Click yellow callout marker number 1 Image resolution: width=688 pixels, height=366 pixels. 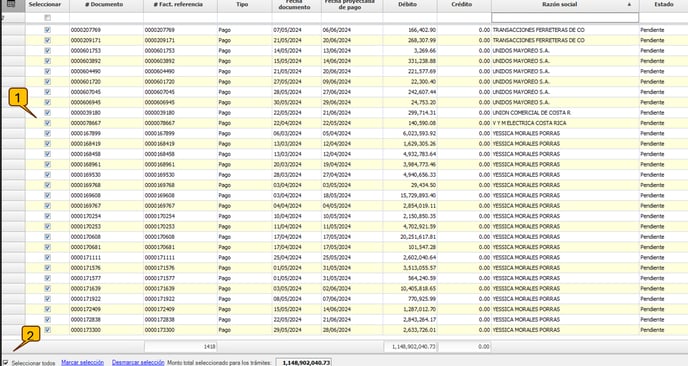coord(18,97)
